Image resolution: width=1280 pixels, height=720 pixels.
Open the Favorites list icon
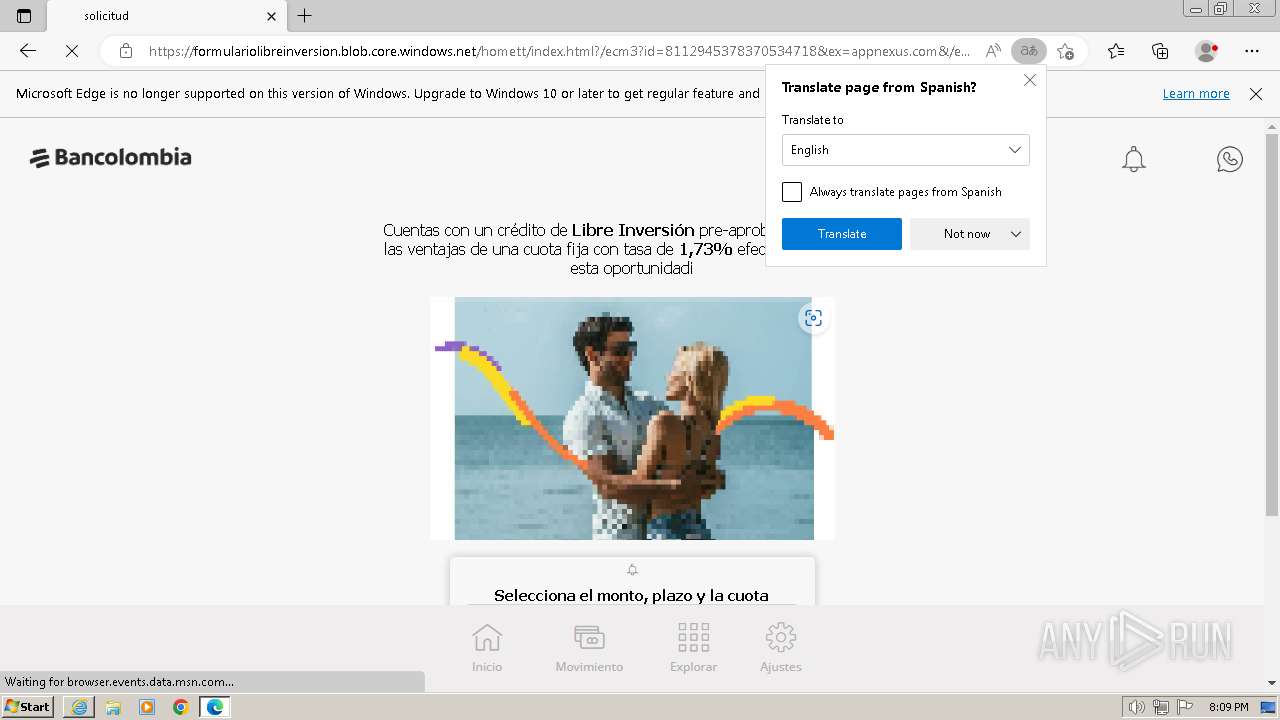tap(1116, 51)
